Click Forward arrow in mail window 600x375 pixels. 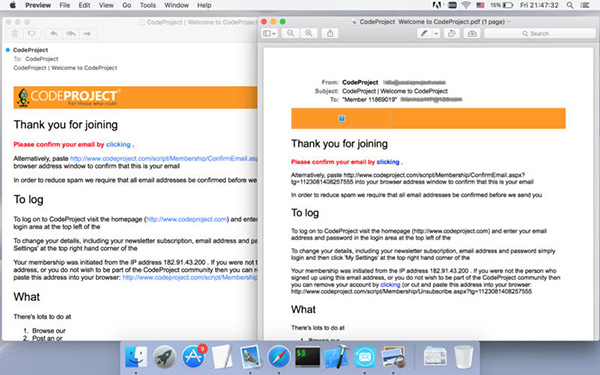pos(88,34)
